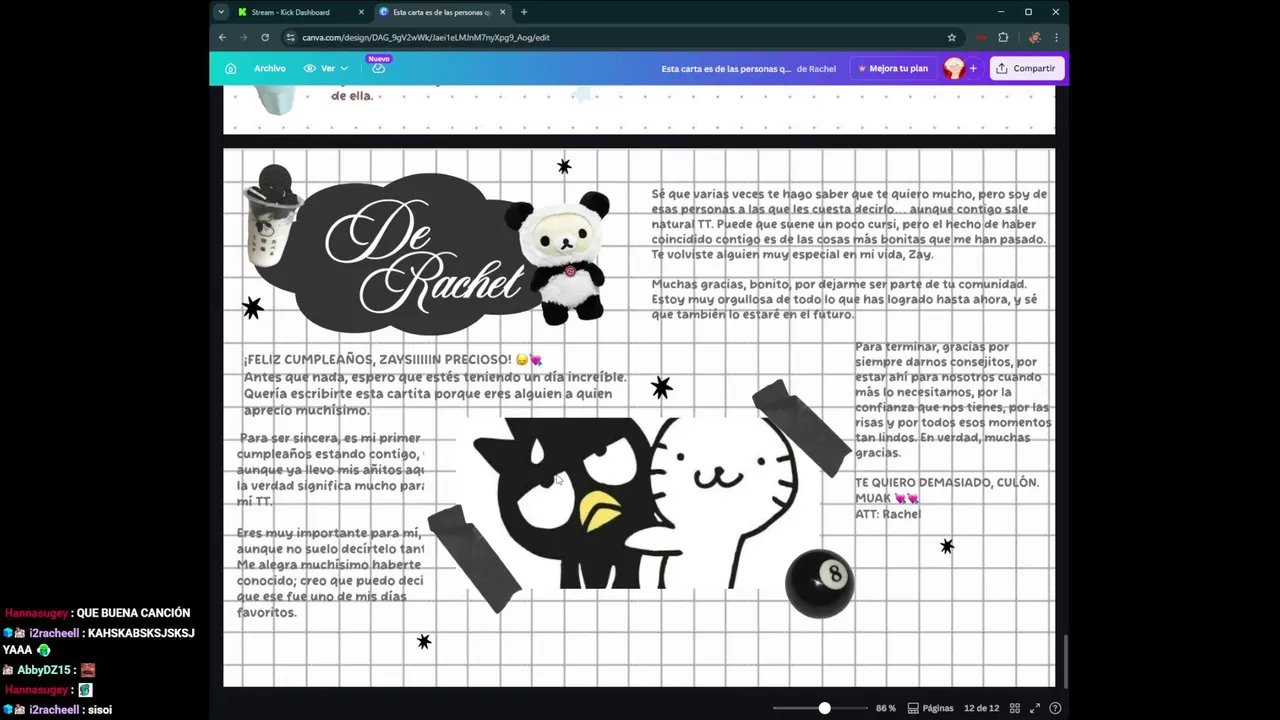1280x720 pixels.
Task: Click the AbbyDZ15 chat username
Action: [x=43, y=670]
